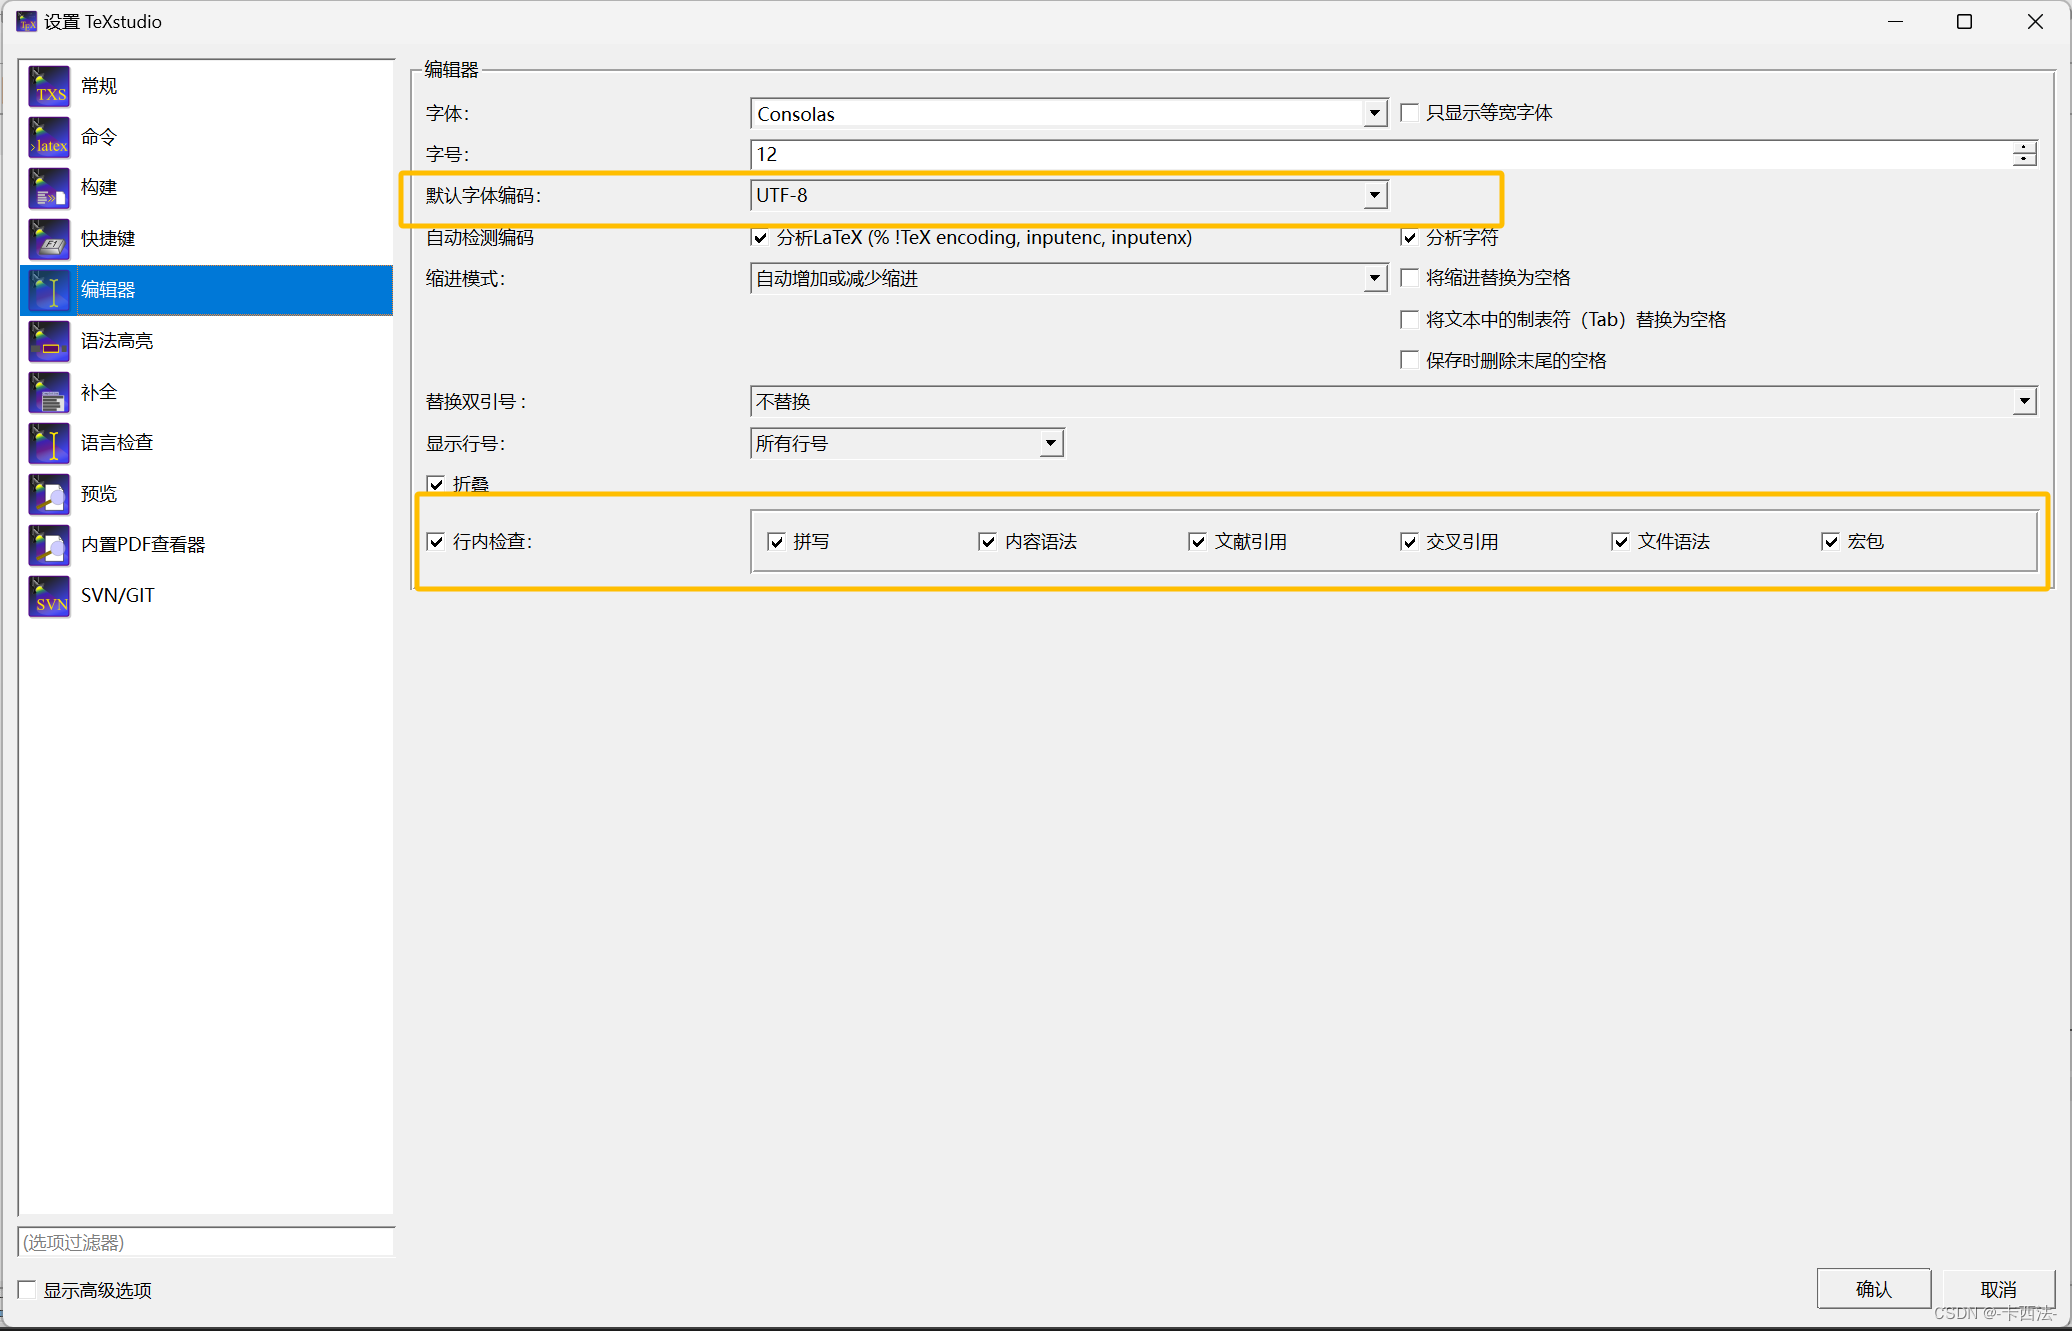Click the 语法高亮 sidebar icon
This screenshot has width=2072, height=1331.
coord(49,341)
